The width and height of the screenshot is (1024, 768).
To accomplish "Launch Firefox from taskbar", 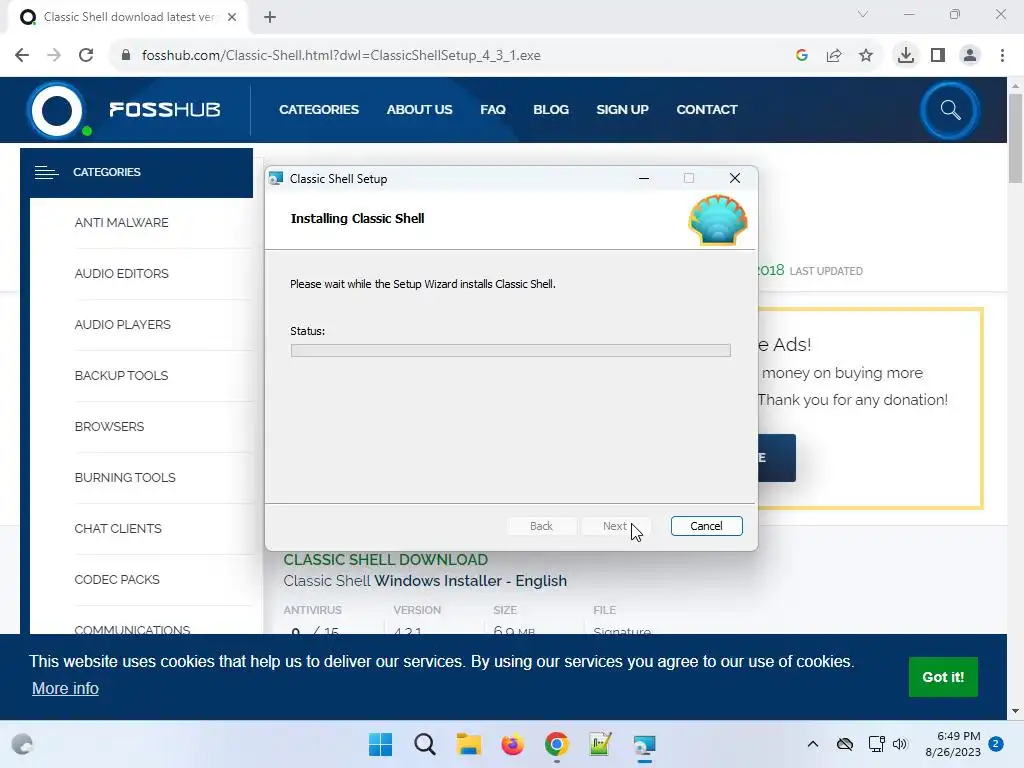I will tap(513, 744).
